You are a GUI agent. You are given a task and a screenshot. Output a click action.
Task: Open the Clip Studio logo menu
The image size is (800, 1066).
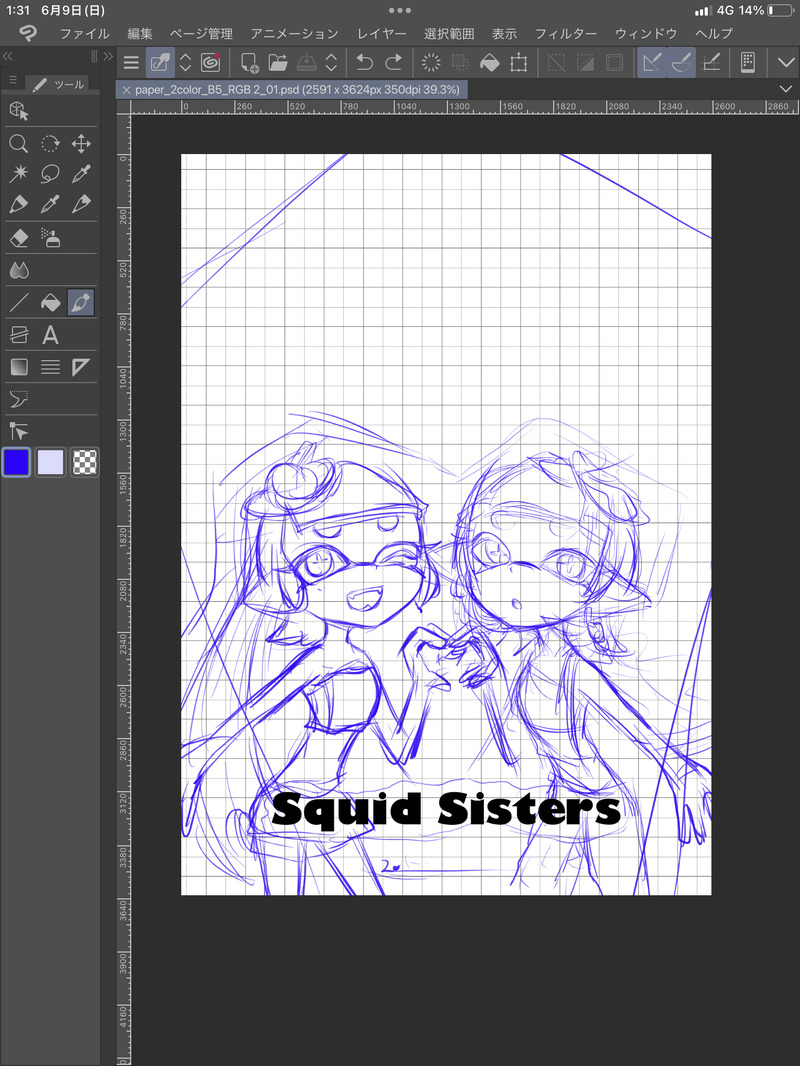tap(27, 33)
